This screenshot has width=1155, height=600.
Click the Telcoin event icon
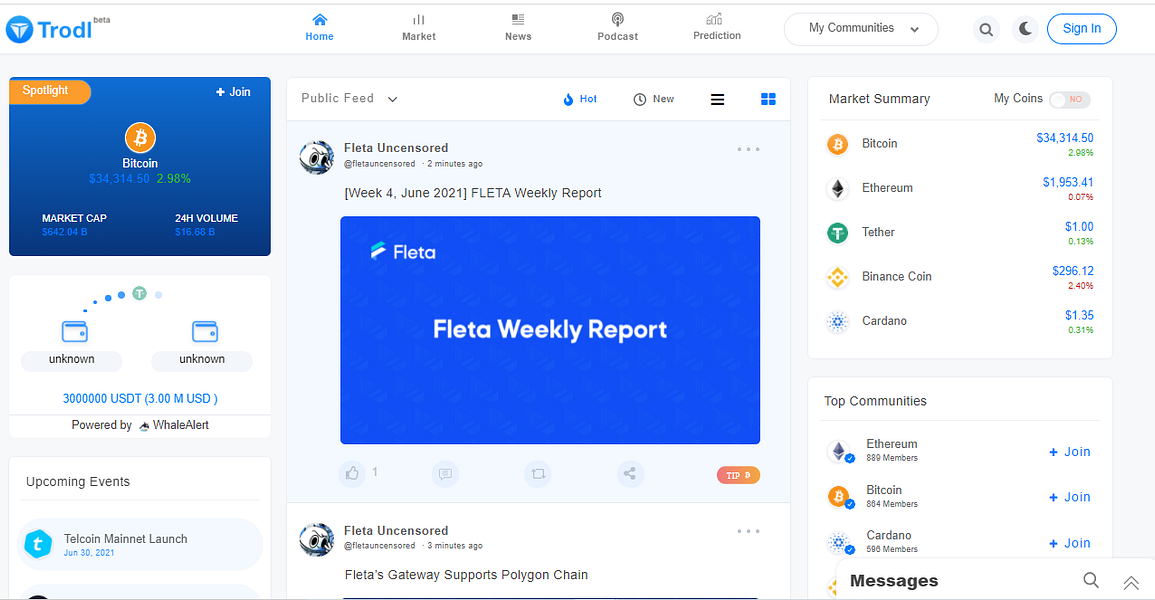click(38, 545)
